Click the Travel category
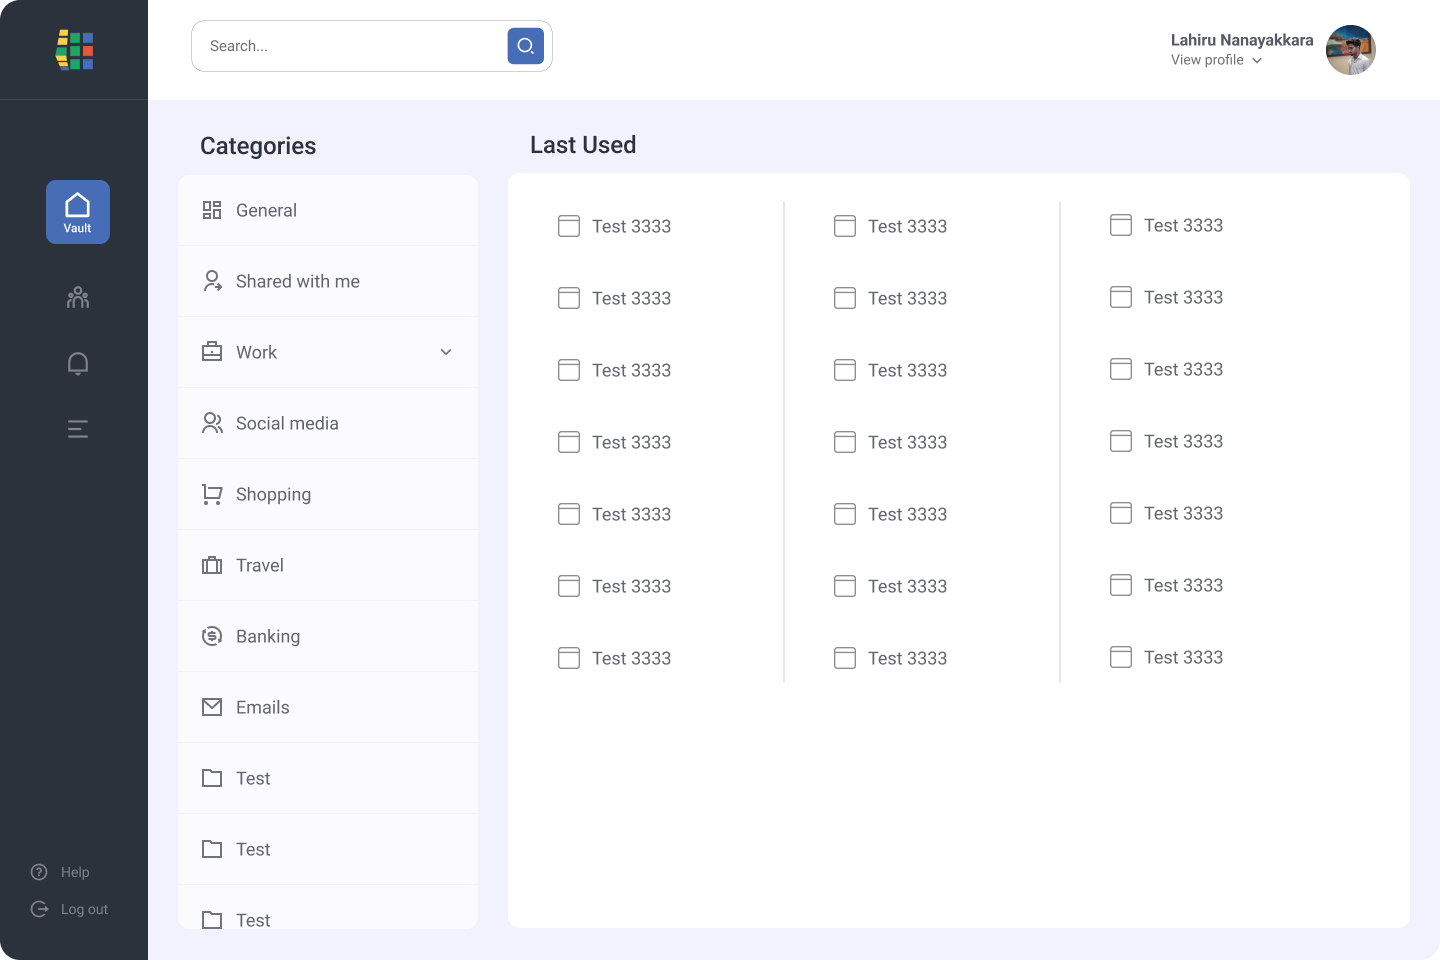The image size is (1440, 960). point(259,565)
